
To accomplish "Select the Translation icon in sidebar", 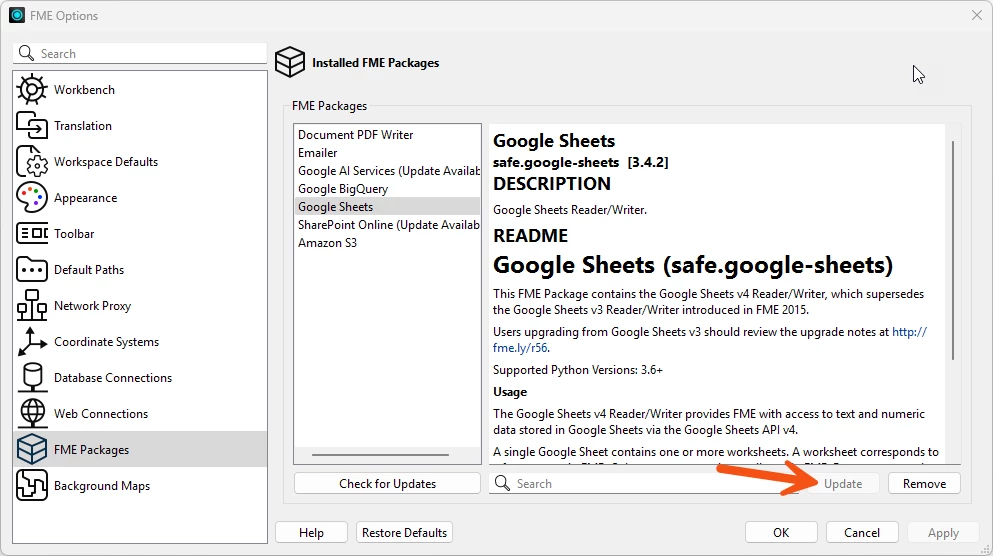I will pos(32,125).
